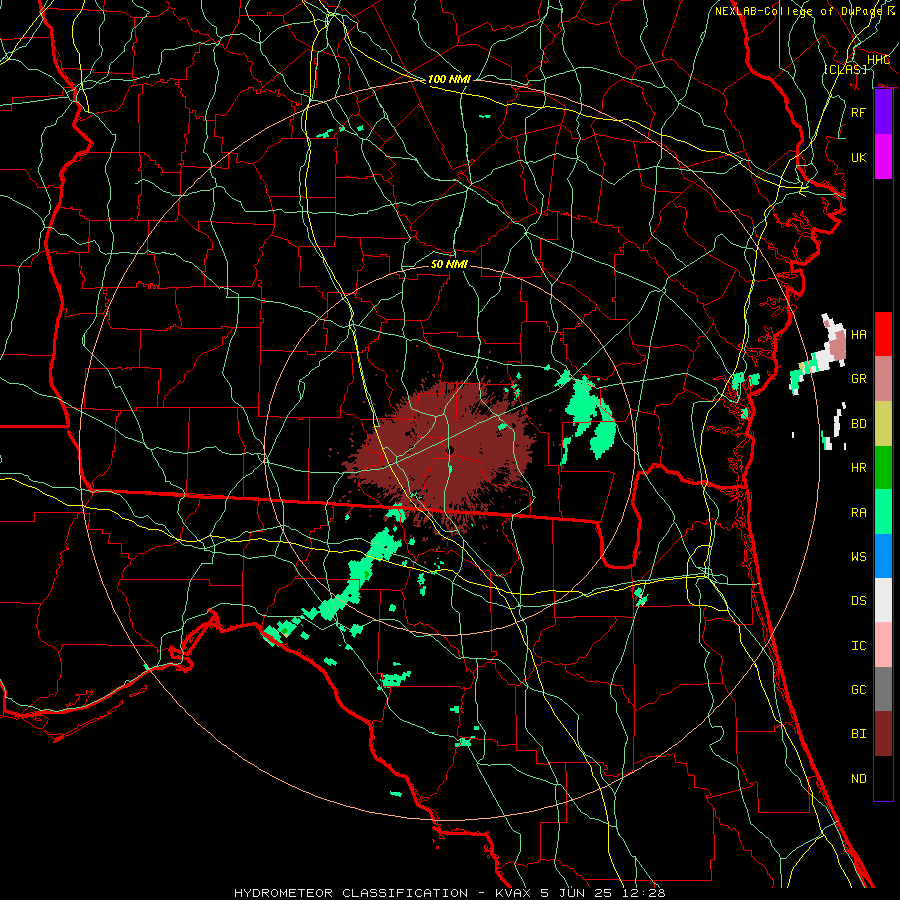Click the 'BI' legend label
The height and width of the screenshot is (900, 900).
pyautogui.click(x=858, y=734)
